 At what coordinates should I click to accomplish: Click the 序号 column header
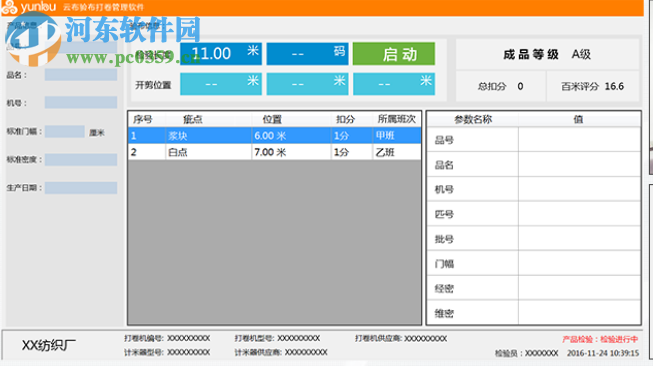pos(147,119)
